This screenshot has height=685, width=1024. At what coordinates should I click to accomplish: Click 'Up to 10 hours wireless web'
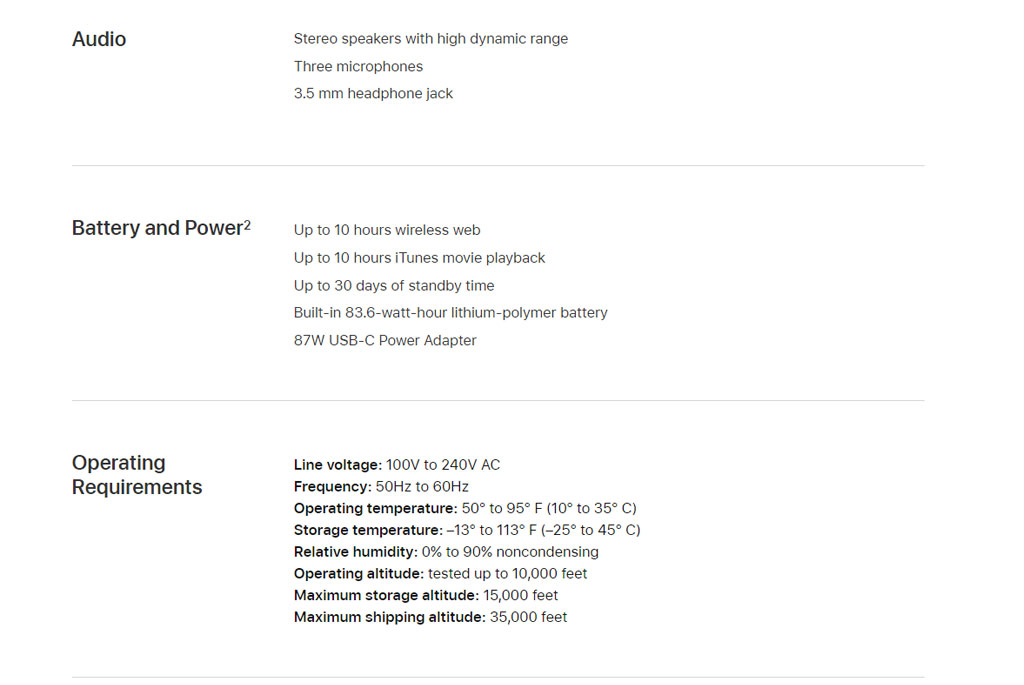tap(387, 230)
